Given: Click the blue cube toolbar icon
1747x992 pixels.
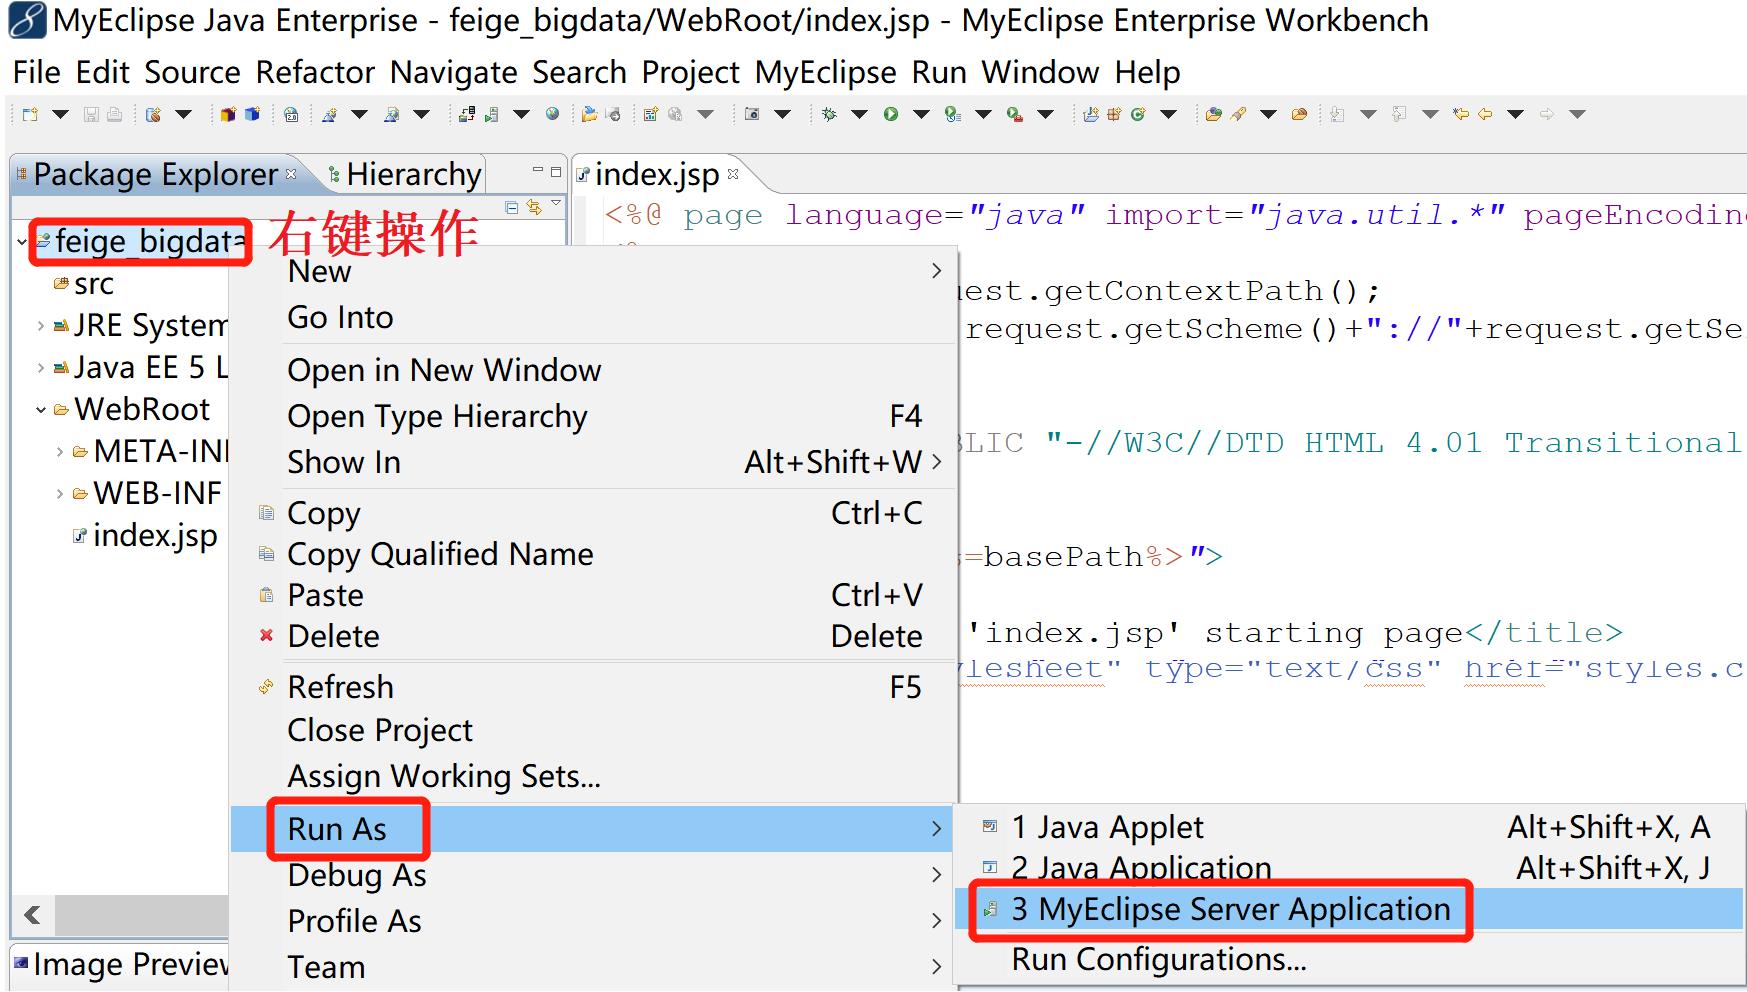Looking at the screenshot, I should pos(252,115).
